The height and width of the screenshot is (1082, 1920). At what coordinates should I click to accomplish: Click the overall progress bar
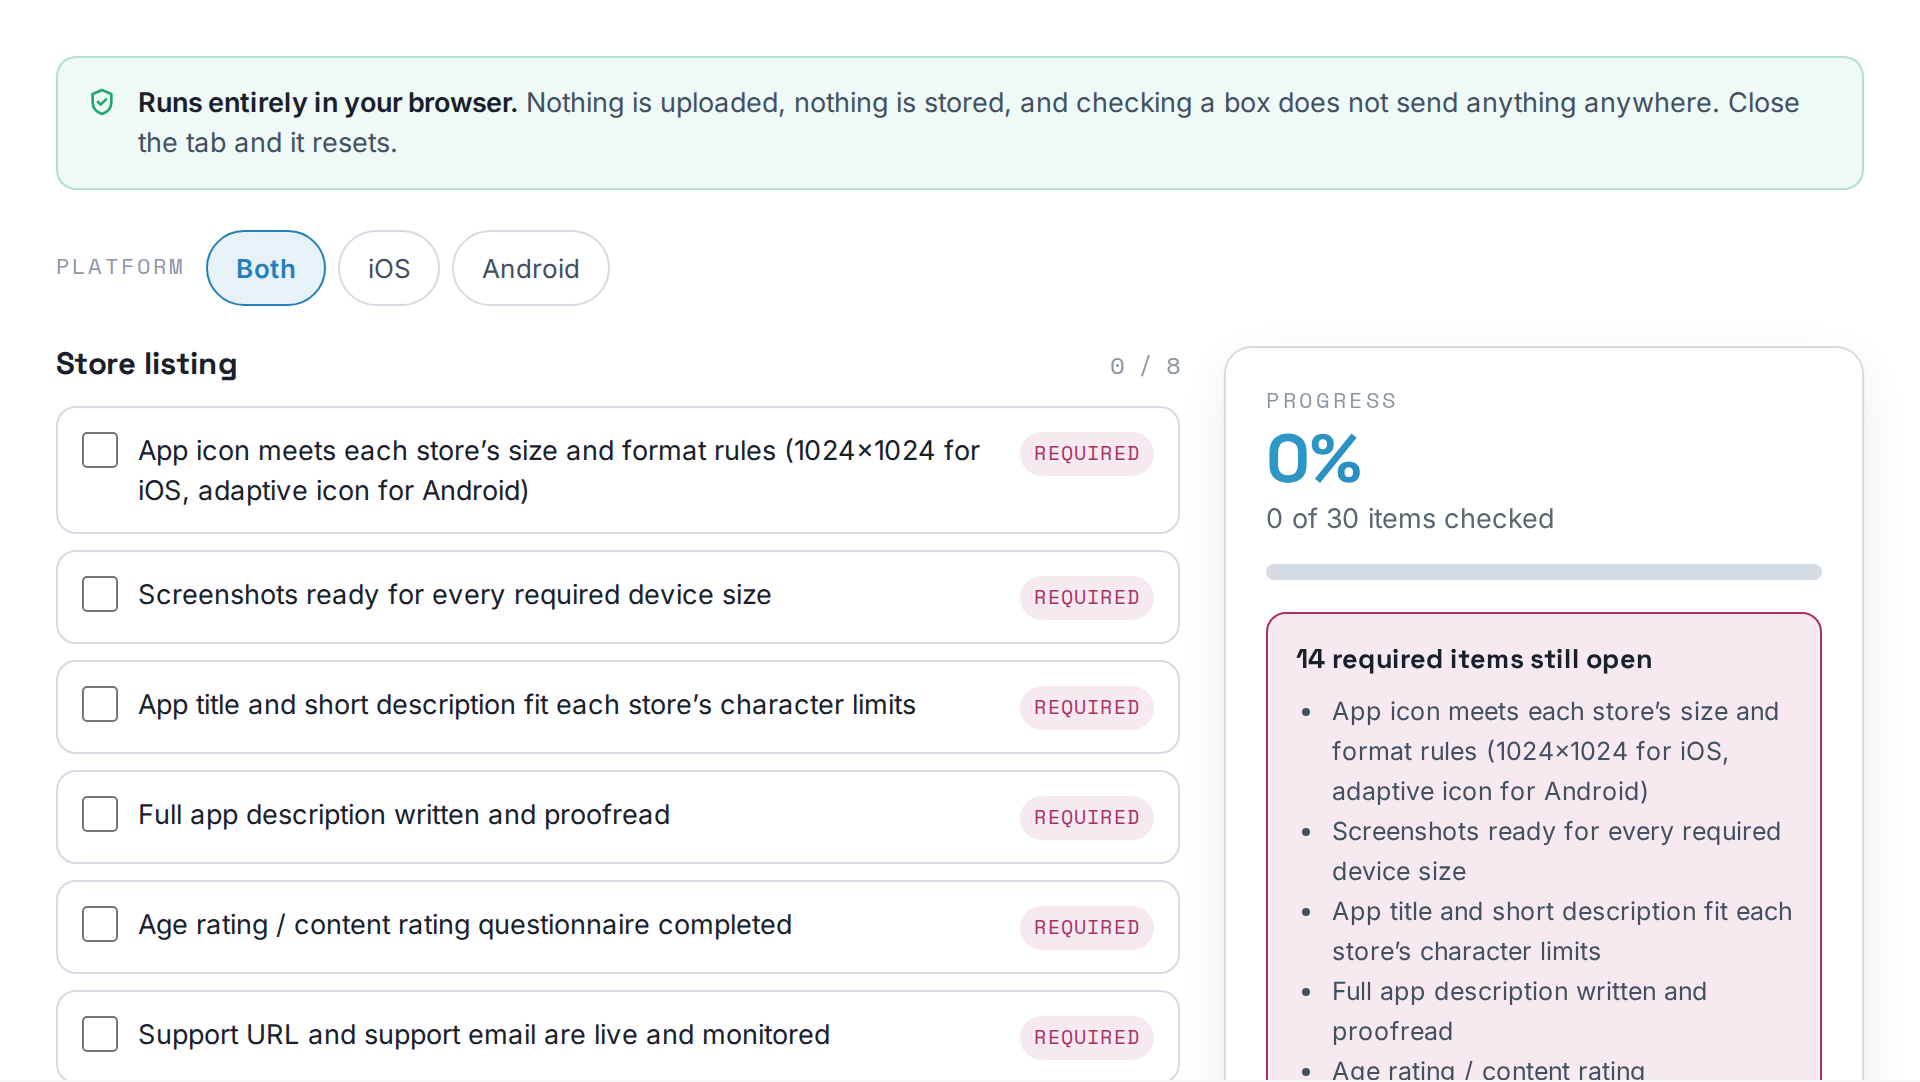tap(1544, 572)
